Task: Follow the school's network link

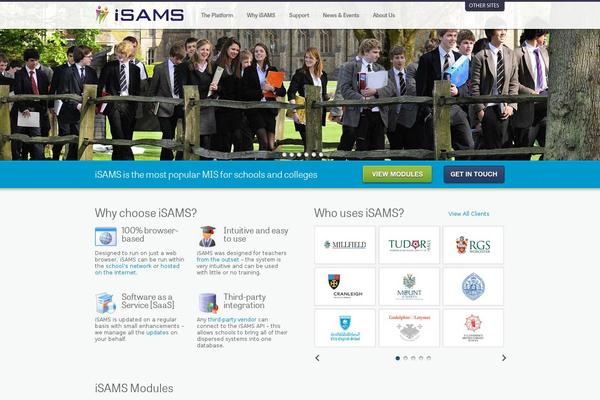Action: (129, 266)
